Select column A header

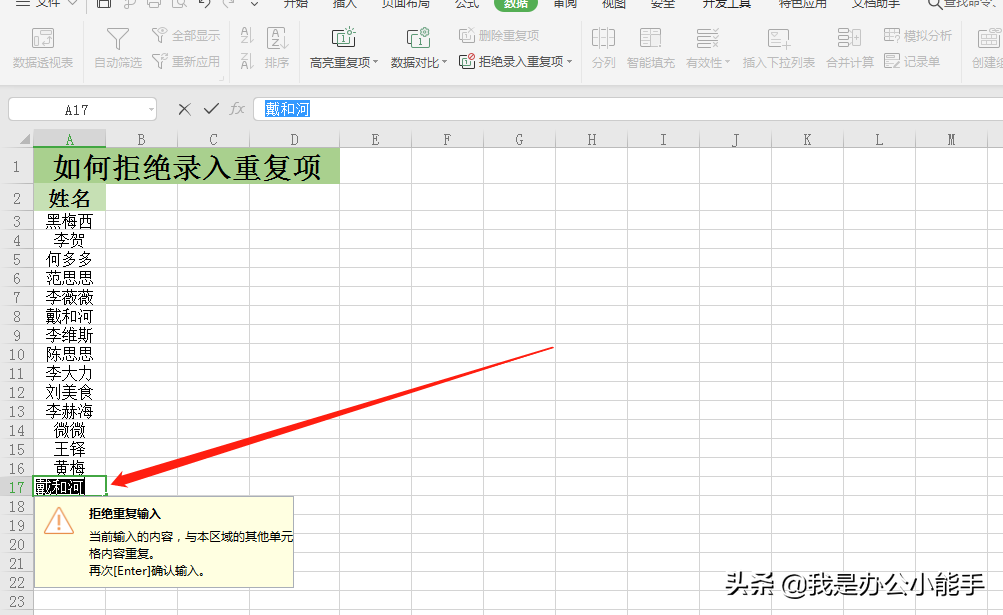click(x=69, y=139)
